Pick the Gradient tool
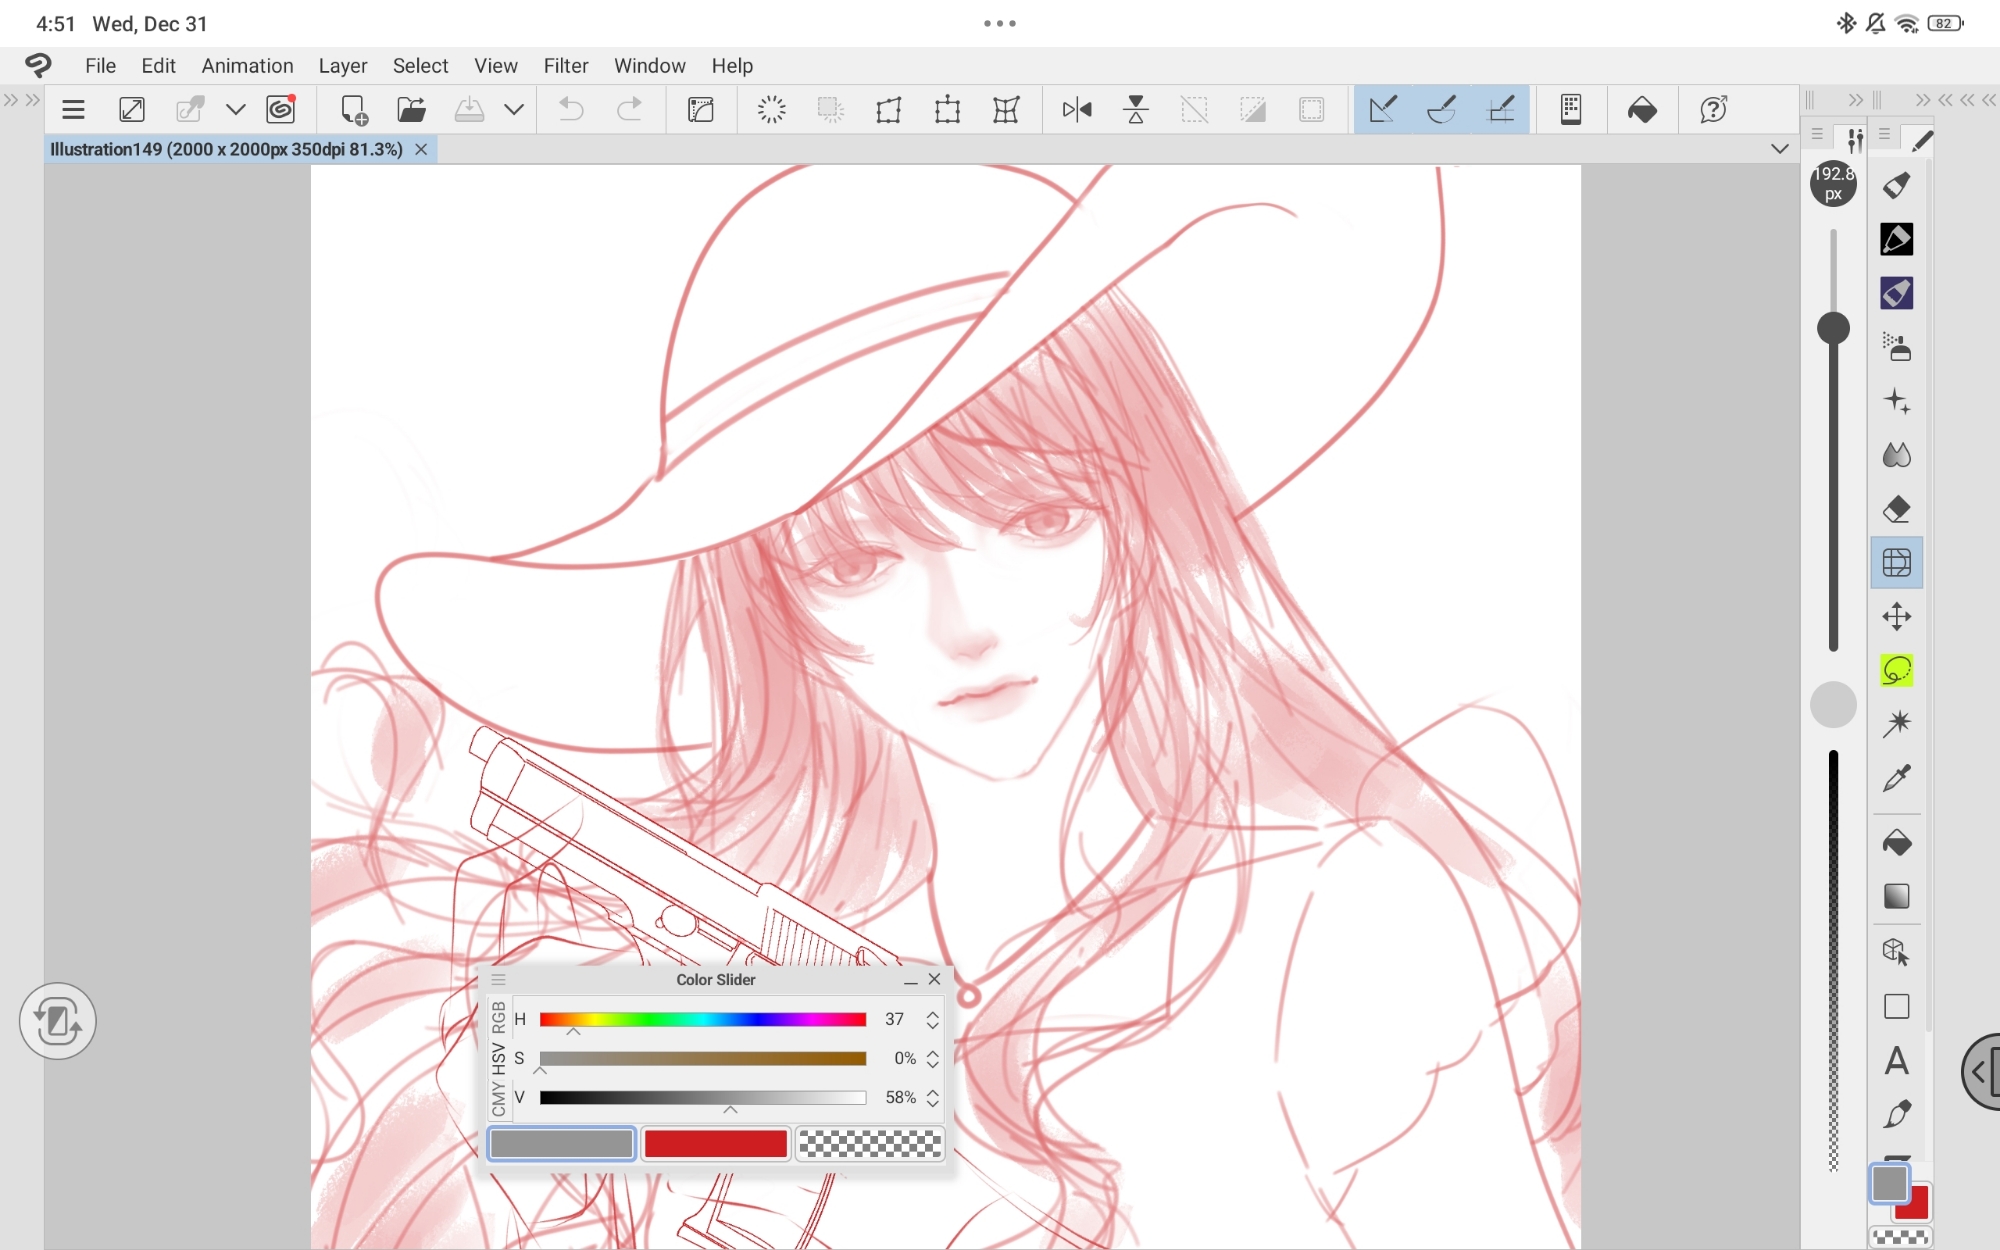2000x1250 pixels. tap(1896, 896)
